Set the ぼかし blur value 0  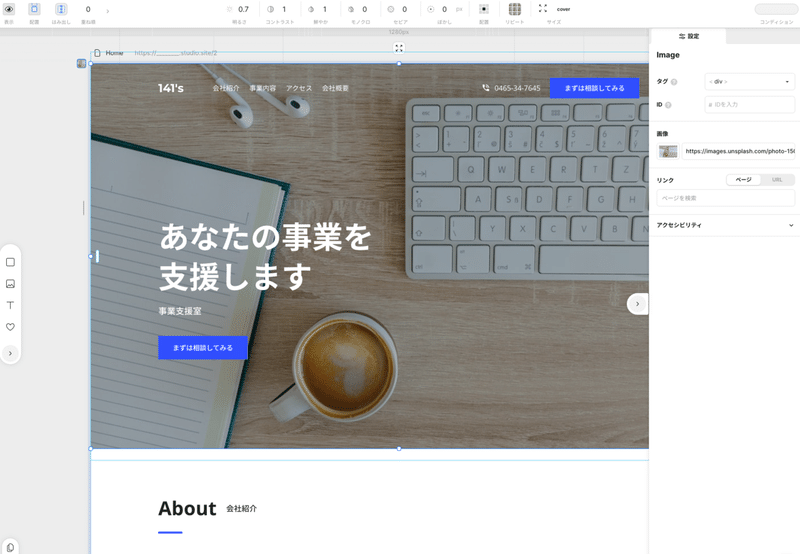point(444,9)
